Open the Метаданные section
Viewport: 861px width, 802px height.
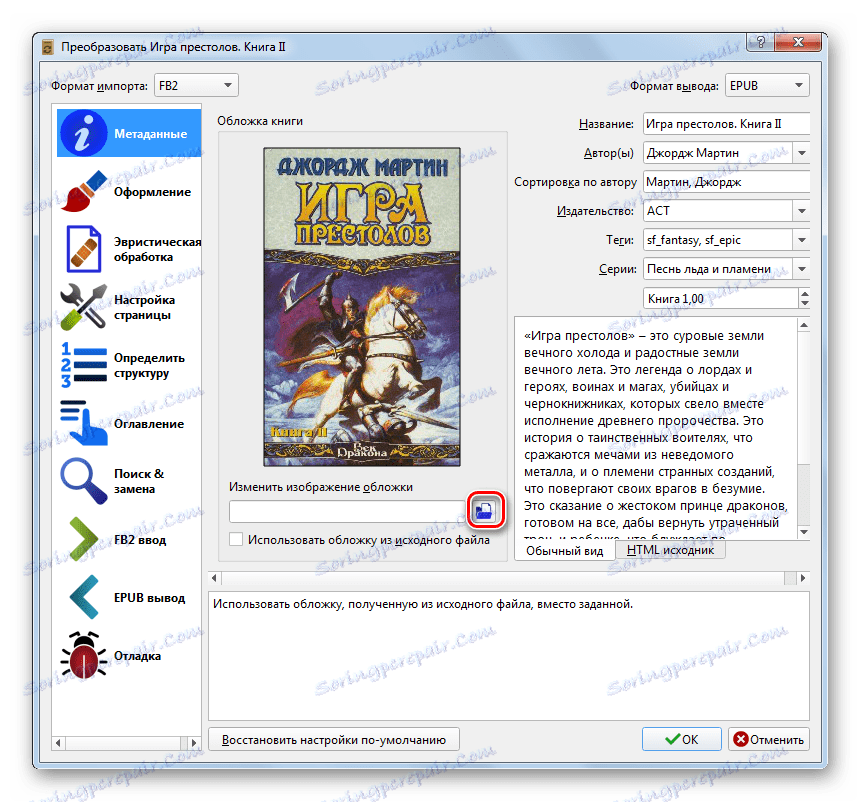[x=129, y=133]
